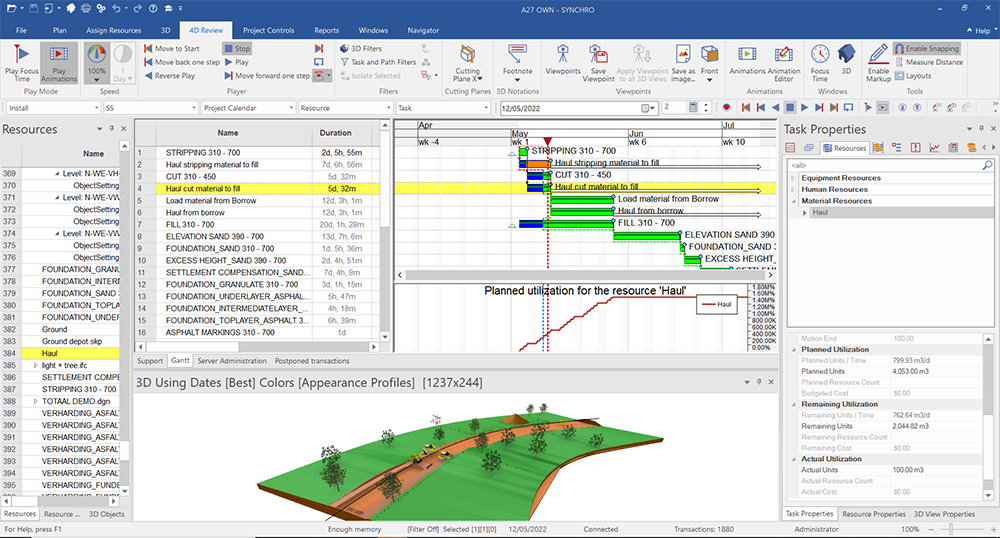Click the FILL 310 - 700 Gantt bar

pos(566,224)
